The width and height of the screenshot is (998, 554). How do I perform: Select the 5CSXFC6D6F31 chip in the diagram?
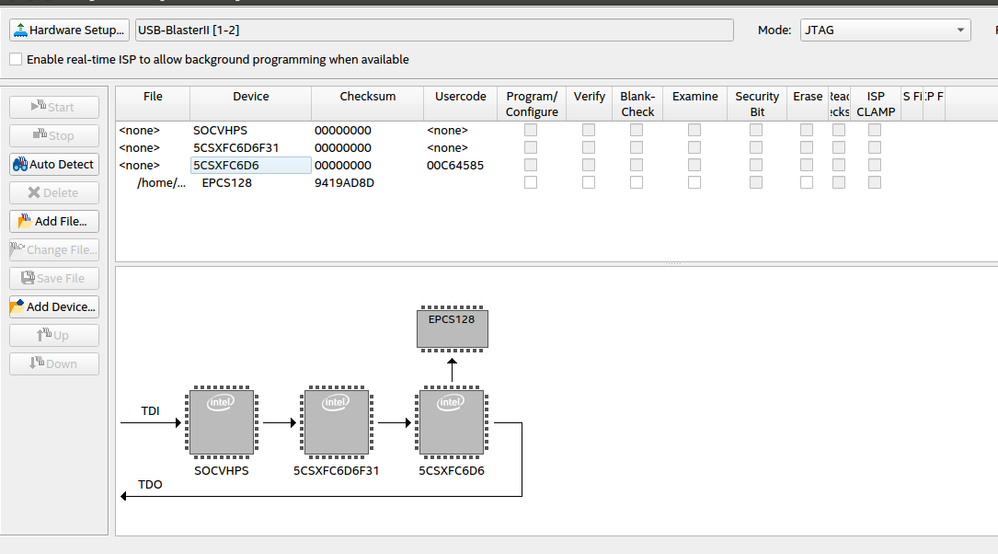point(336,423)
